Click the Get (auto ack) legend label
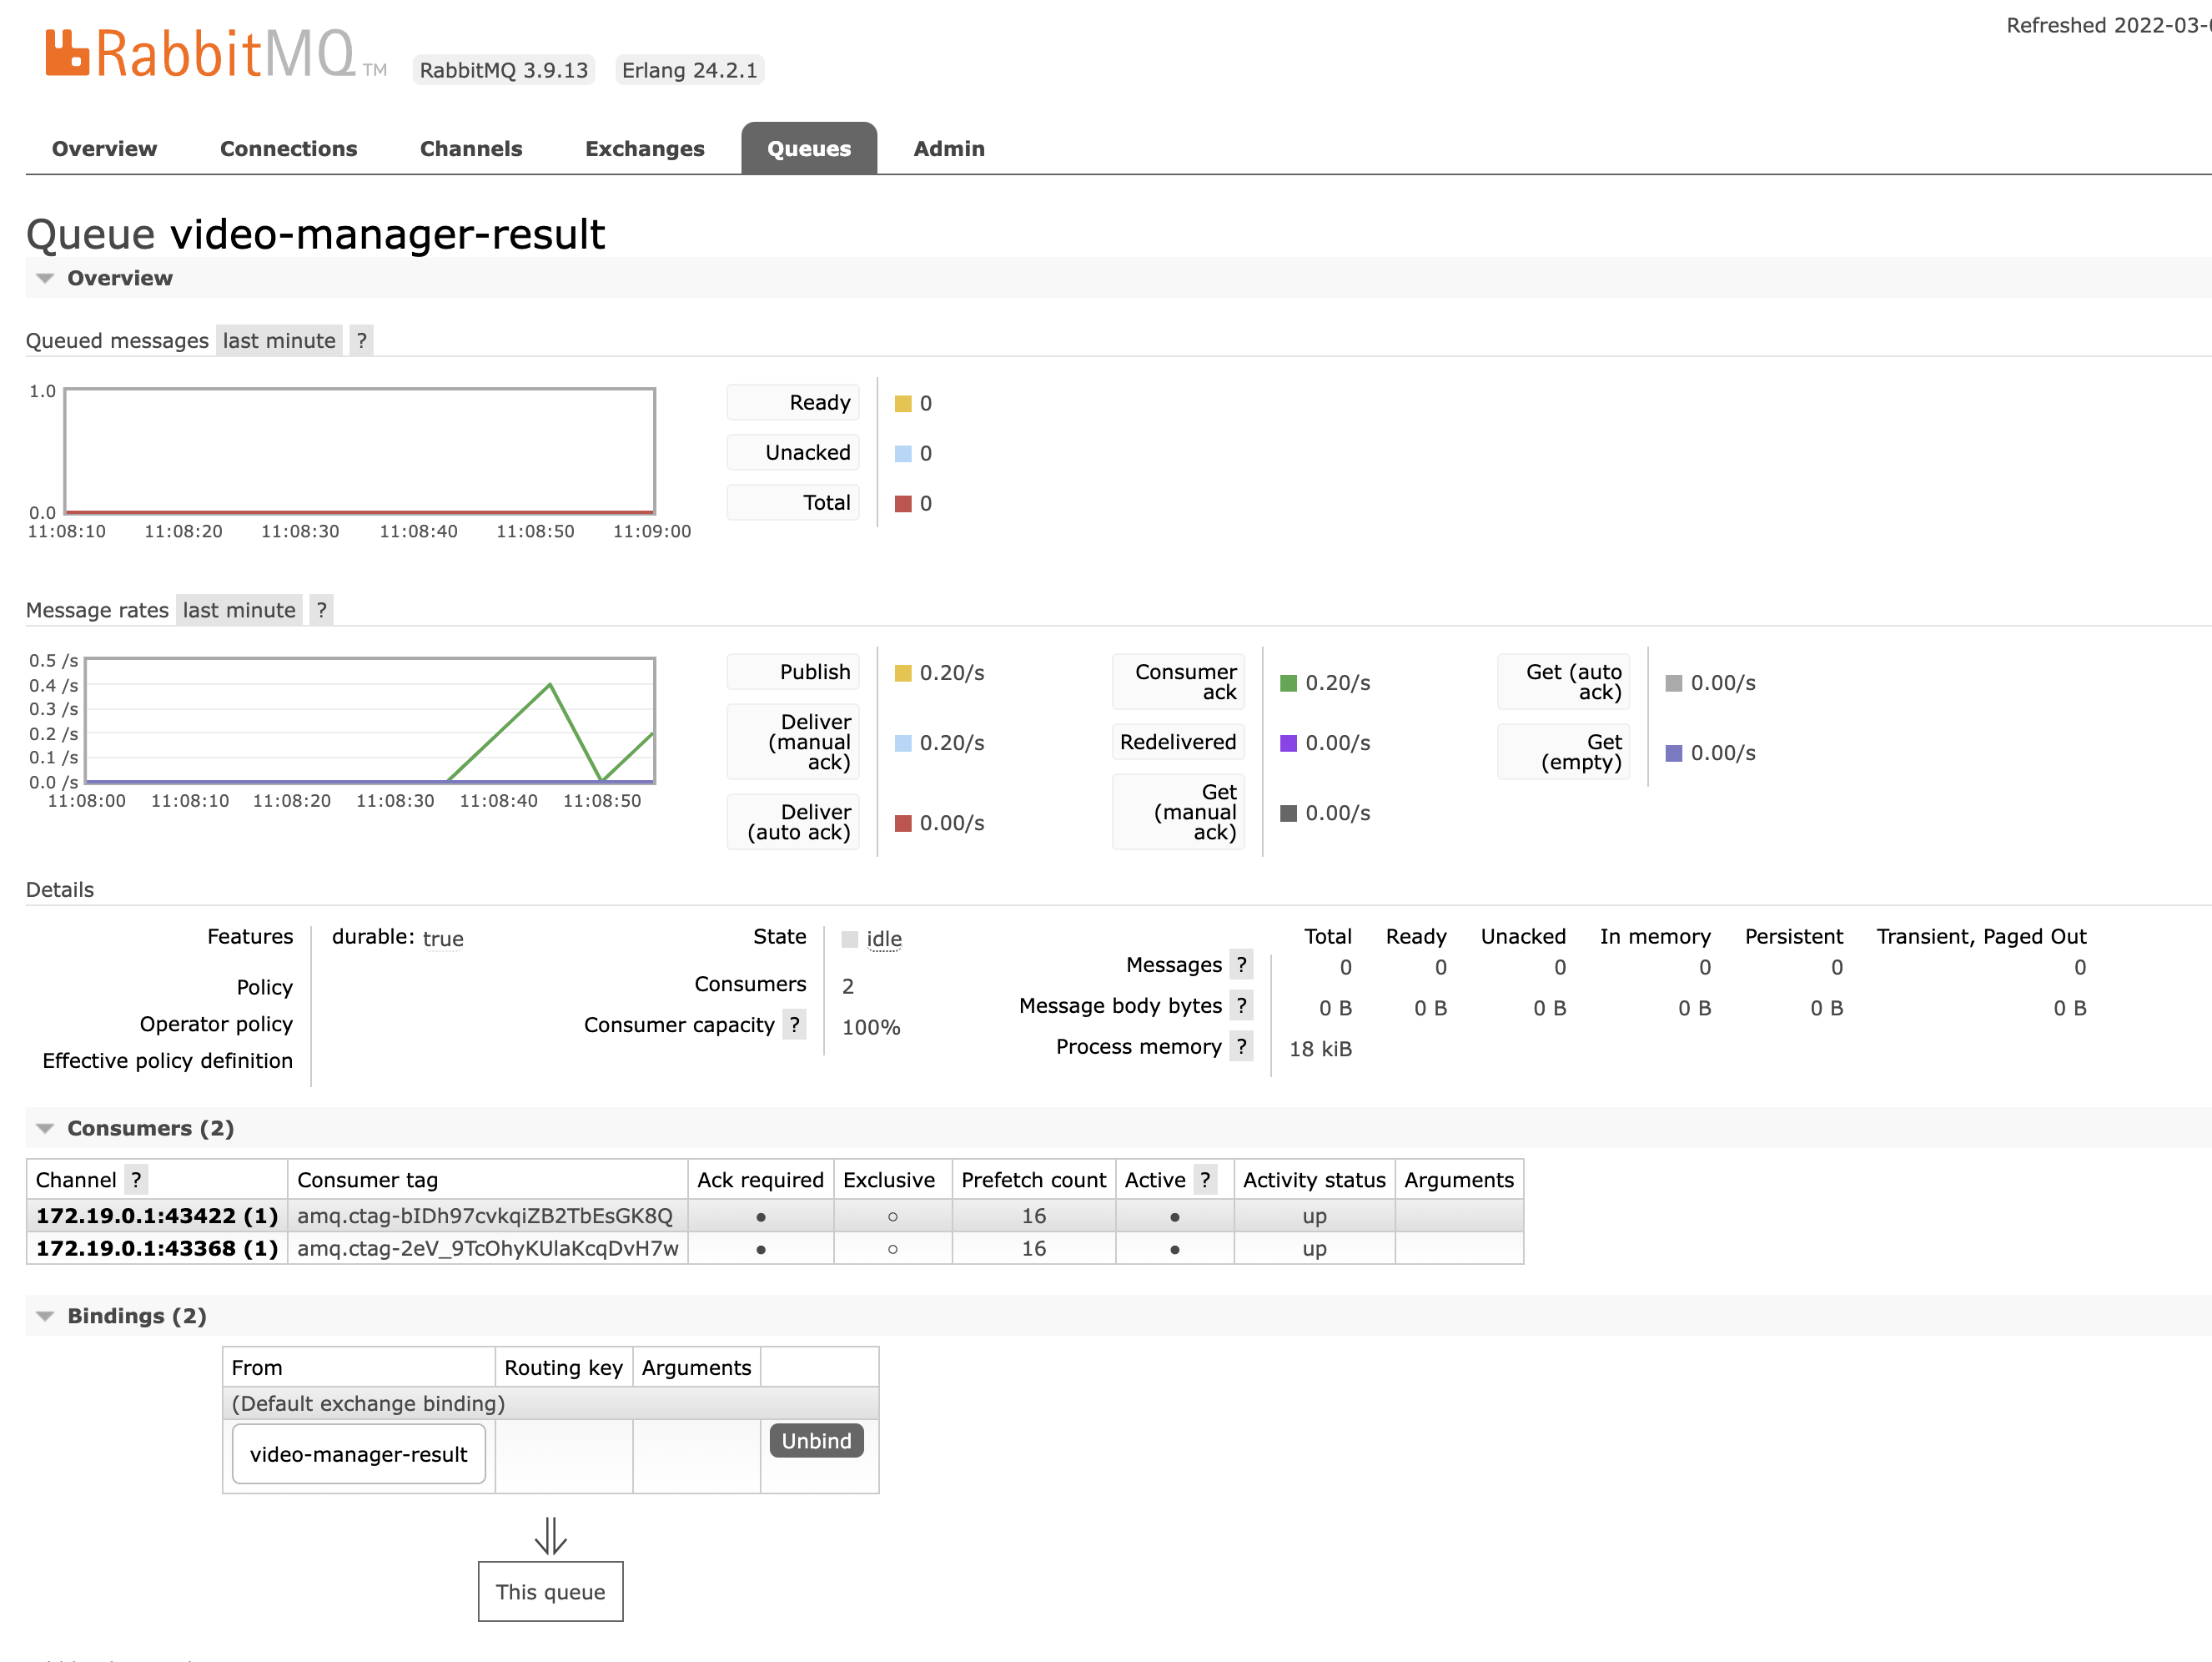2212x1662 pixels. click(x=1564, y=682)
